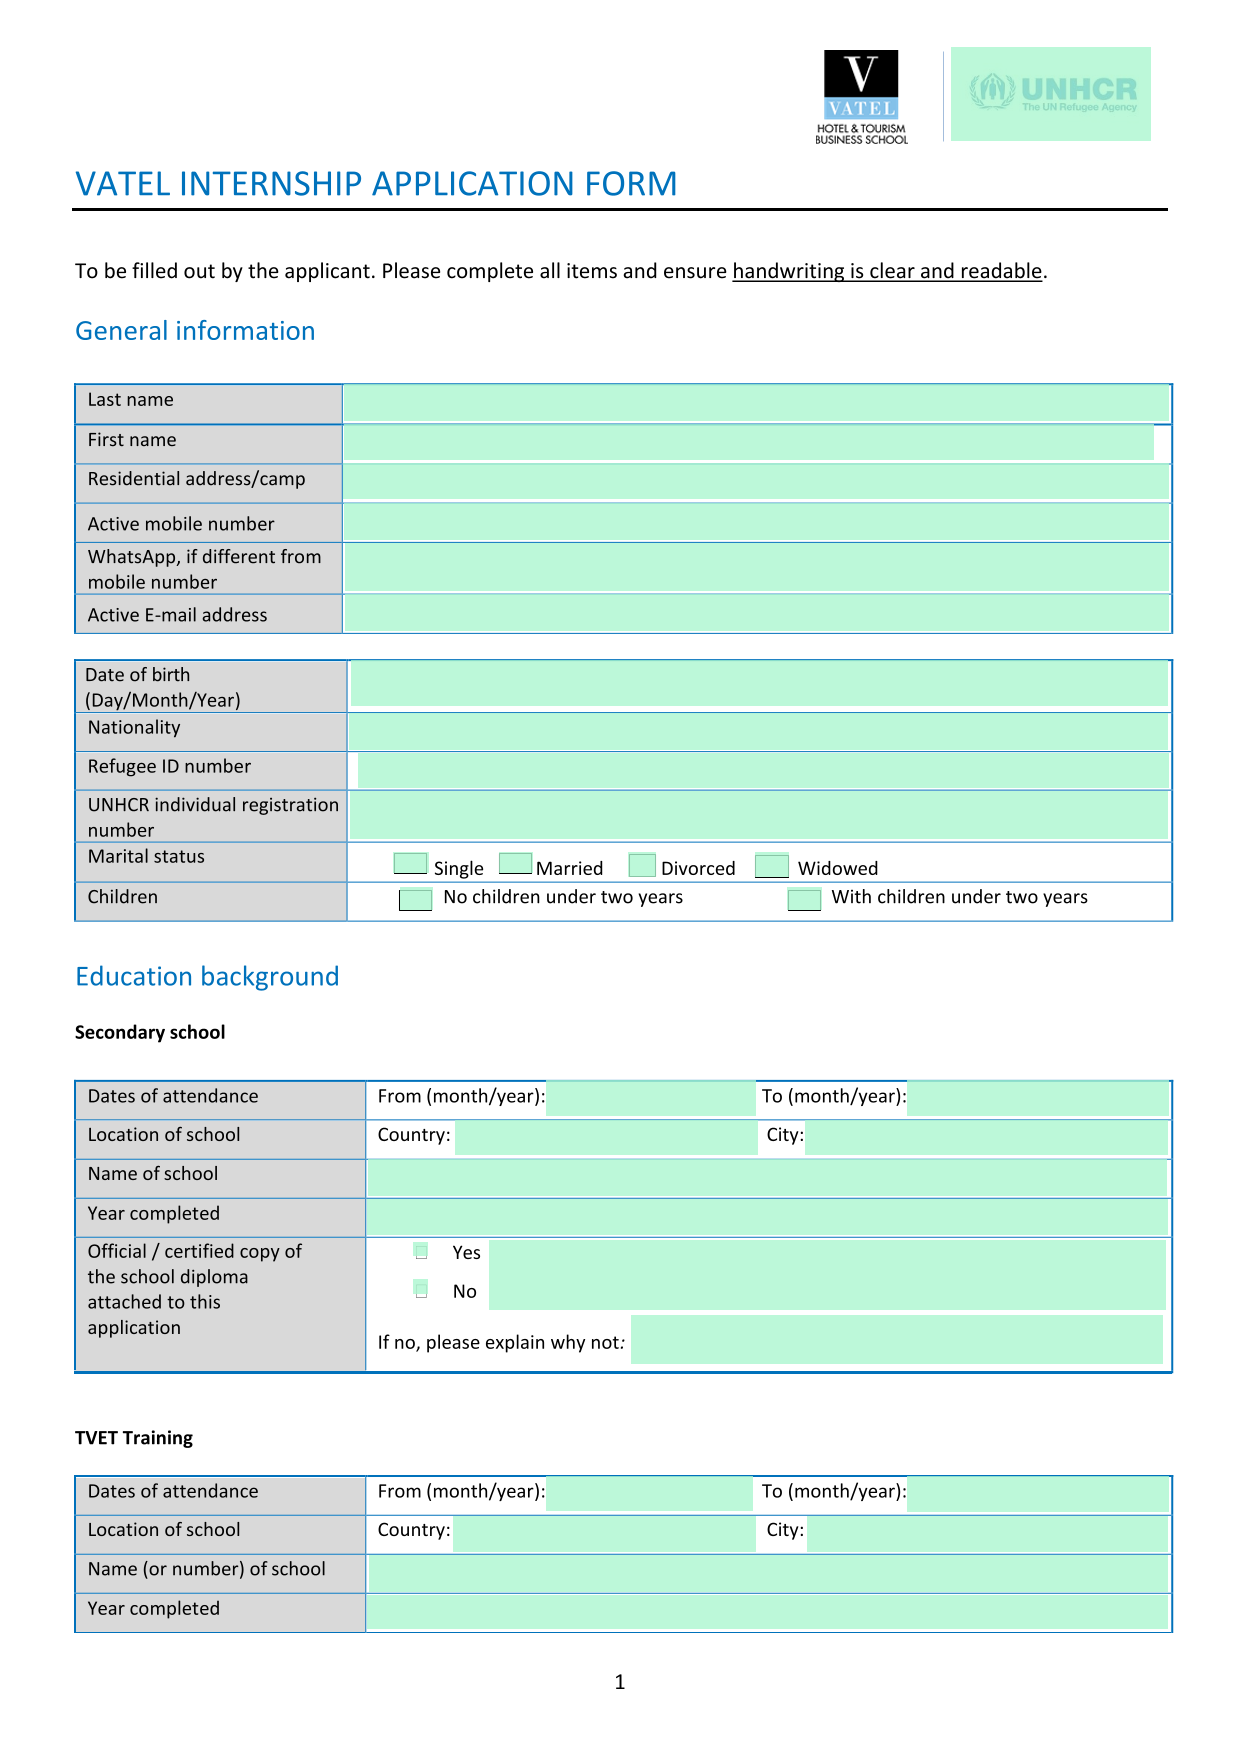
Task: Click the Last name input field
Action: [x=756, y=403]
